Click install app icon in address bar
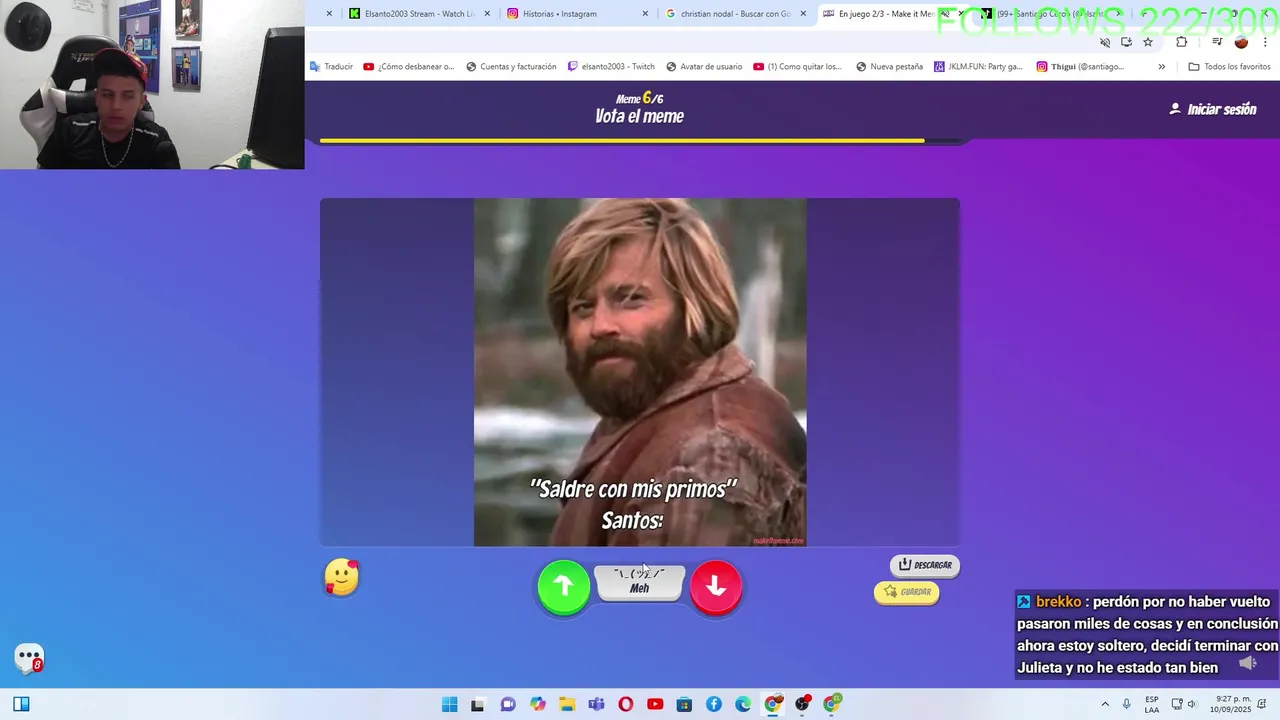Screen dimensions: 1280x720 pyautogui.click(x=1126, y=42)
